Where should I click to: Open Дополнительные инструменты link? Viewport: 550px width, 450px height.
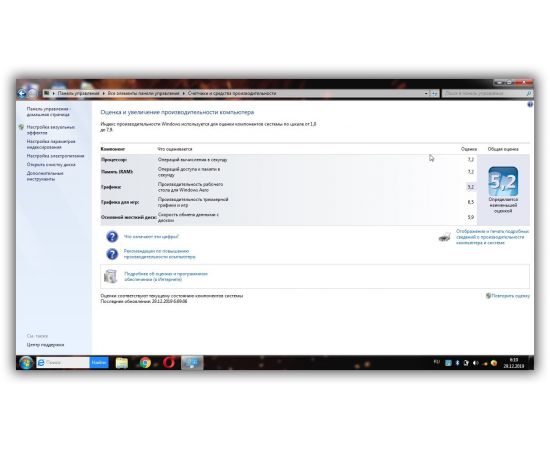(x=45, y=176)
